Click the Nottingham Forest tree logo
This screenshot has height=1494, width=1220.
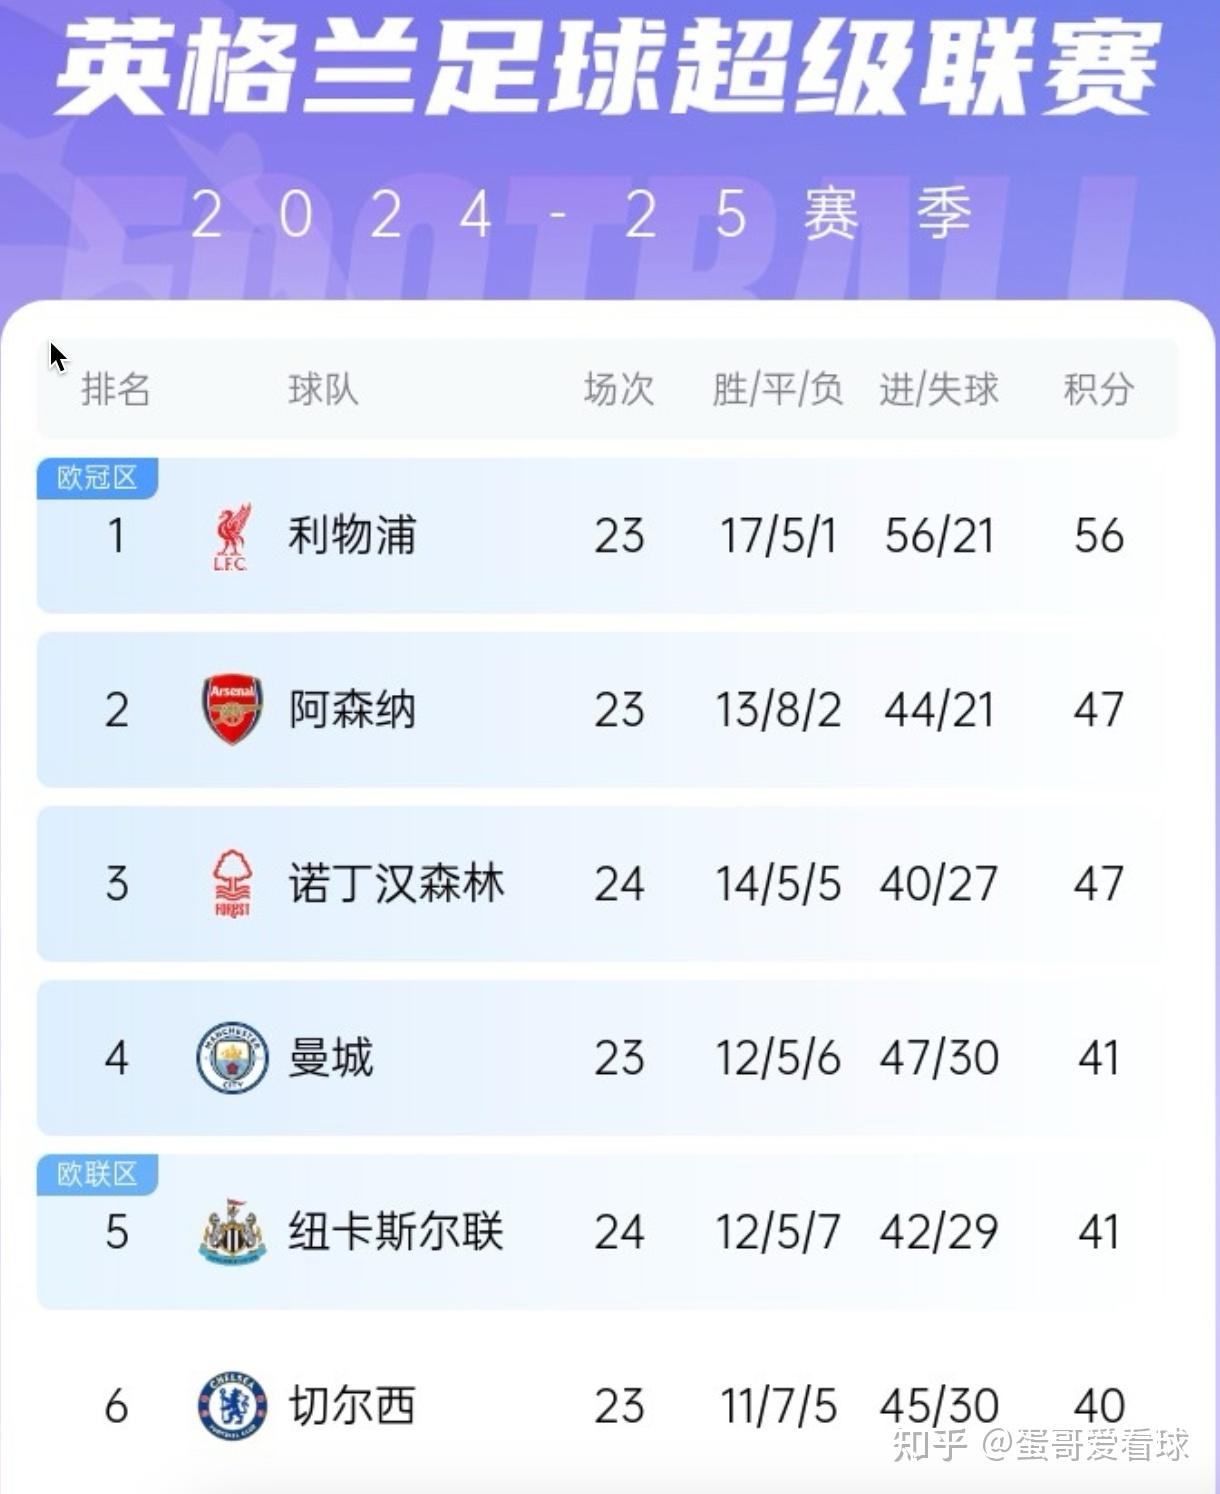tap(232, 883)
